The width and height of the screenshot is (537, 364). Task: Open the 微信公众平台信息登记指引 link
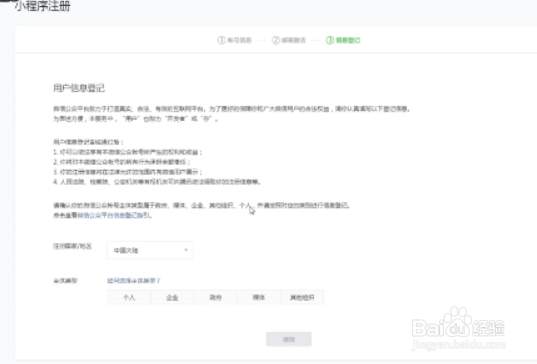[114, 215]
